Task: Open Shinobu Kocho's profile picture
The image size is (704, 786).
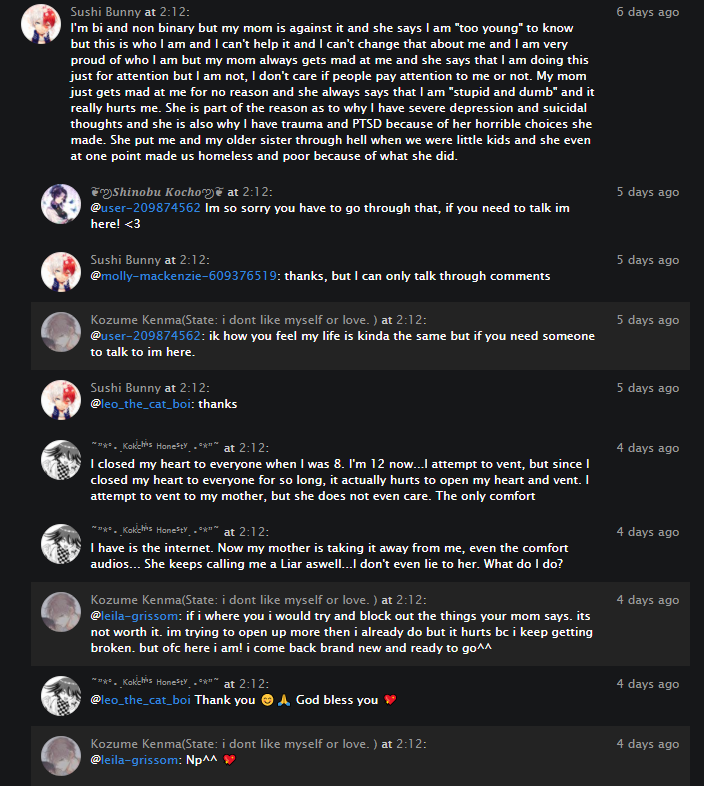Action: [60, 204]
